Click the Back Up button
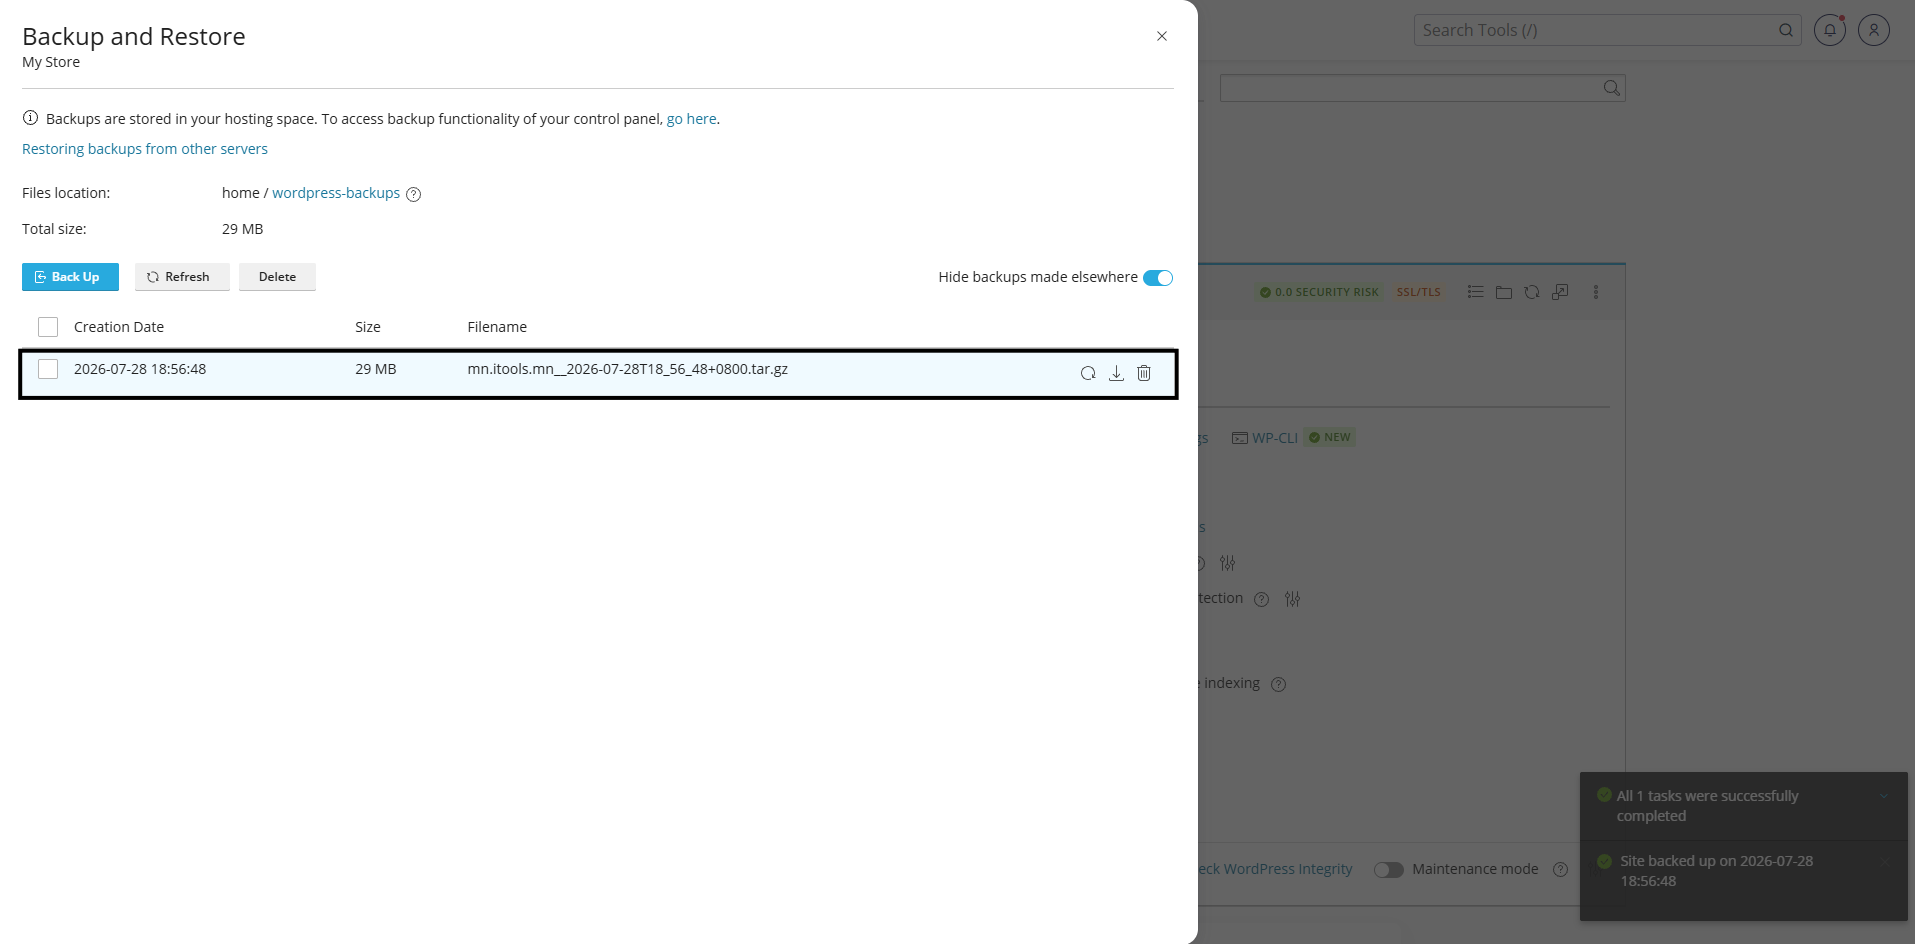The width and height of the screenshot is (1915, 944). 70,277
